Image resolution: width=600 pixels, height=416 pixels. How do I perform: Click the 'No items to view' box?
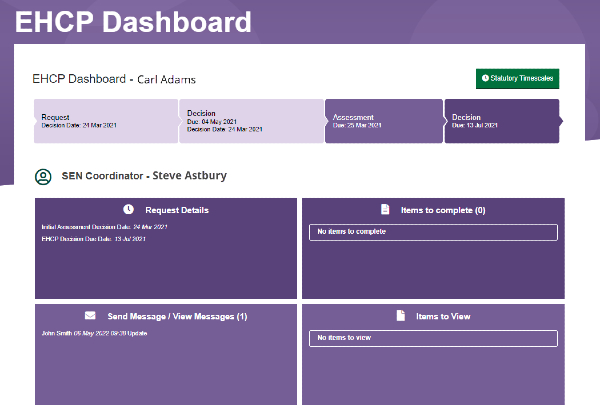coord(432,338)
